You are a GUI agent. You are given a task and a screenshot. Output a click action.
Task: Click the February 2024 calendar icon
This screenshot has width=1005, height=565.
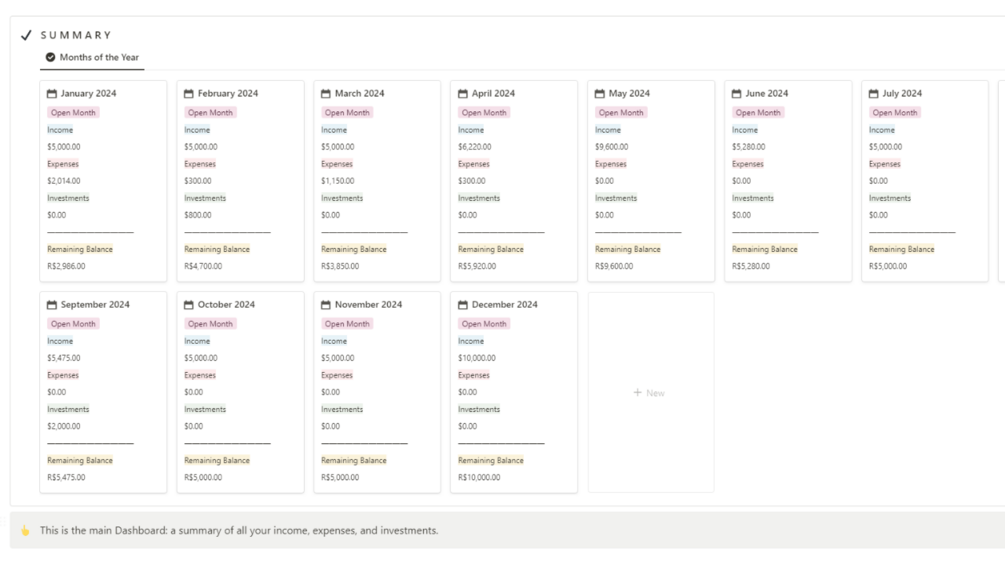tap(189, 94)
